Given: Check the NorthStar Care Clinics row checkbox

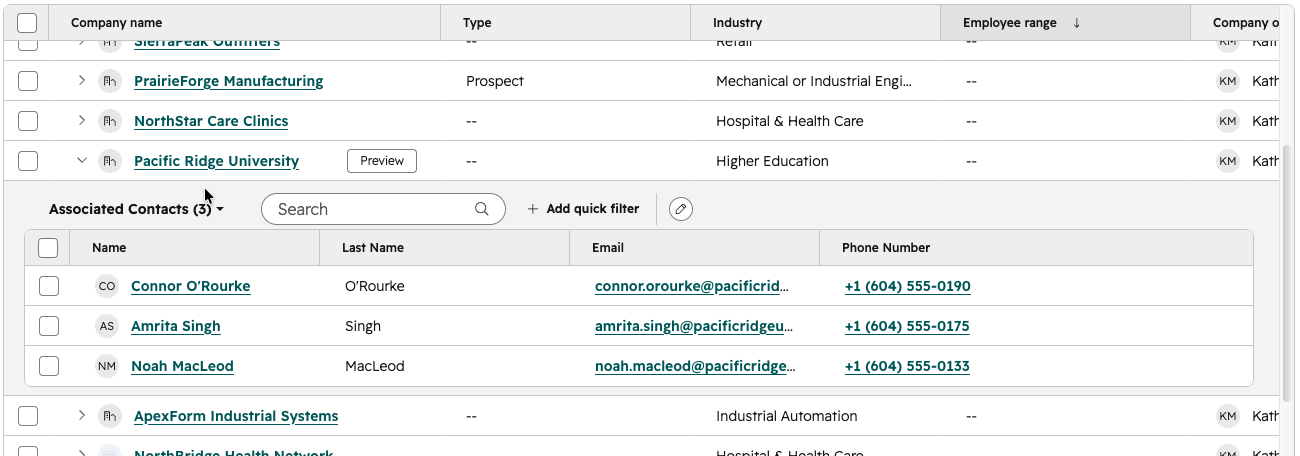Looking at the screenshot, I should click(28, 121).
